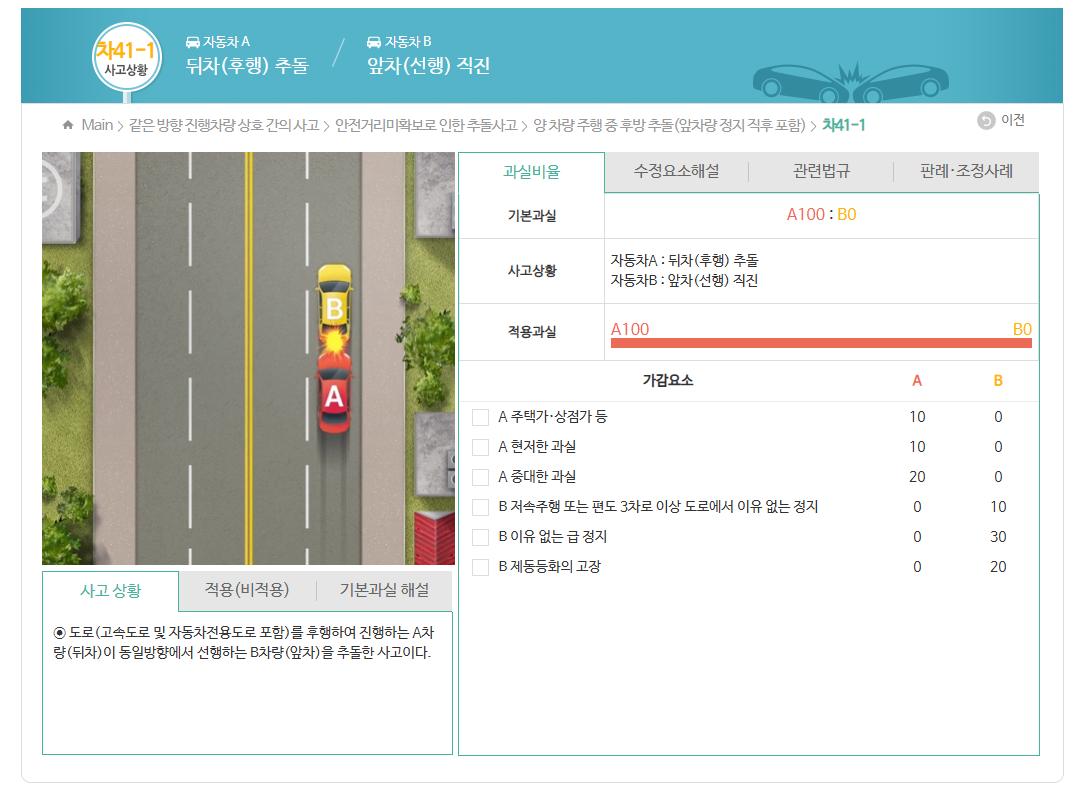
Task: Check the A 주택가·상점가 등 checkbox
Action: 481,417
